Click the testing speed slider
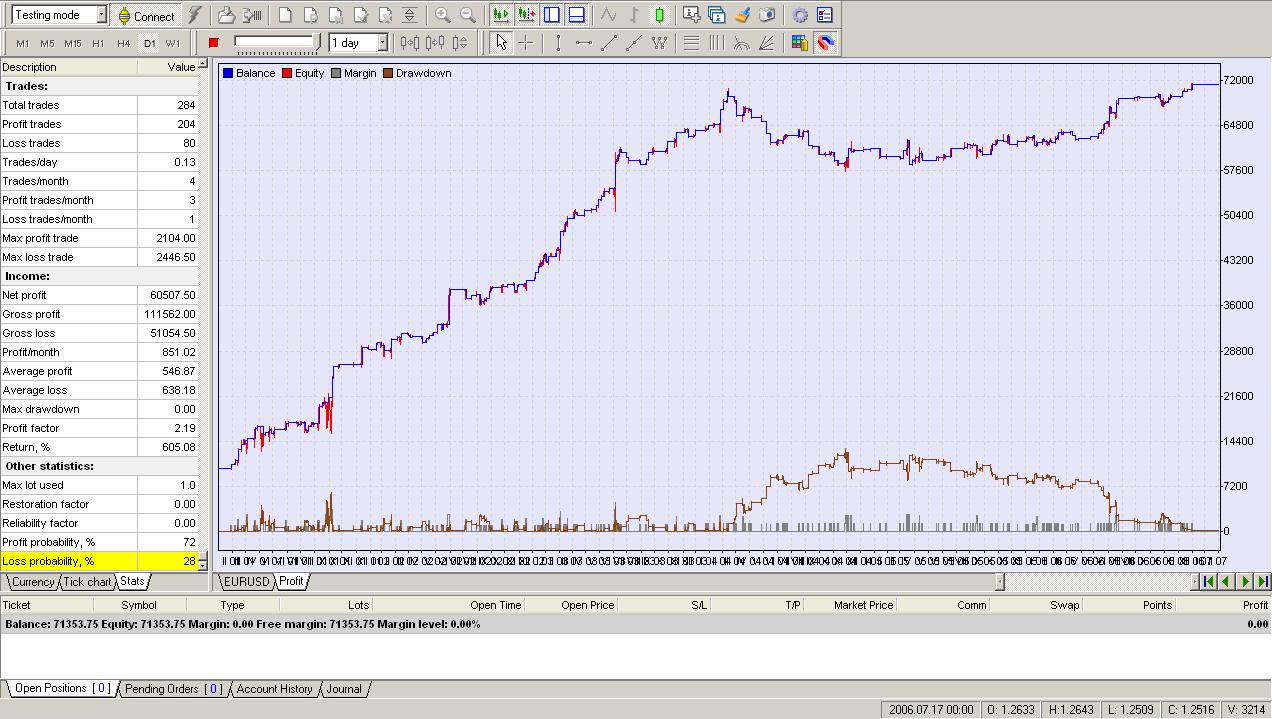The width and height of the screenshot is (1272, 719). (x=277, y=42)
